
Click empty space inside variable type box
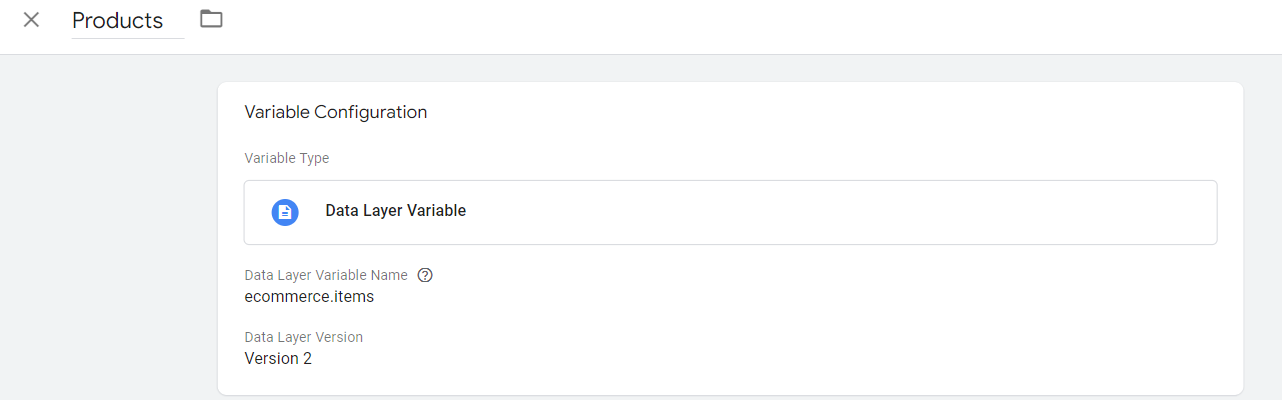[x=840, y=212]
